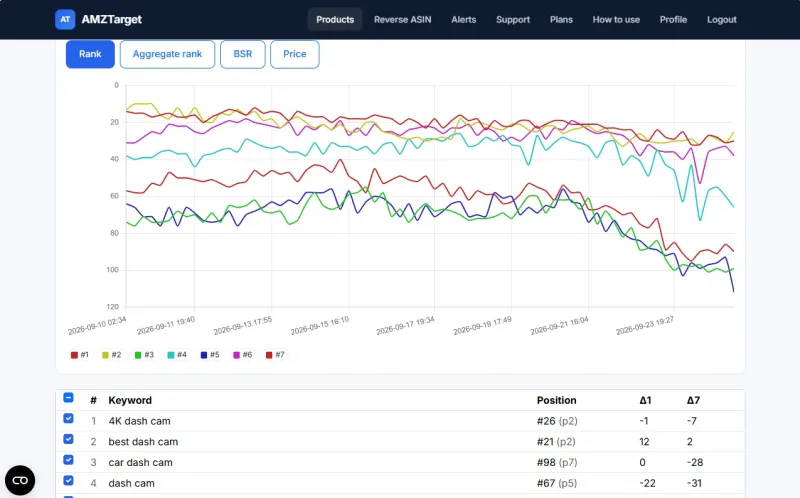The width and height of the screenshot is (800, 498).
Task: Uncheck the car dash cam checkbox
Action: pos(68,460)
